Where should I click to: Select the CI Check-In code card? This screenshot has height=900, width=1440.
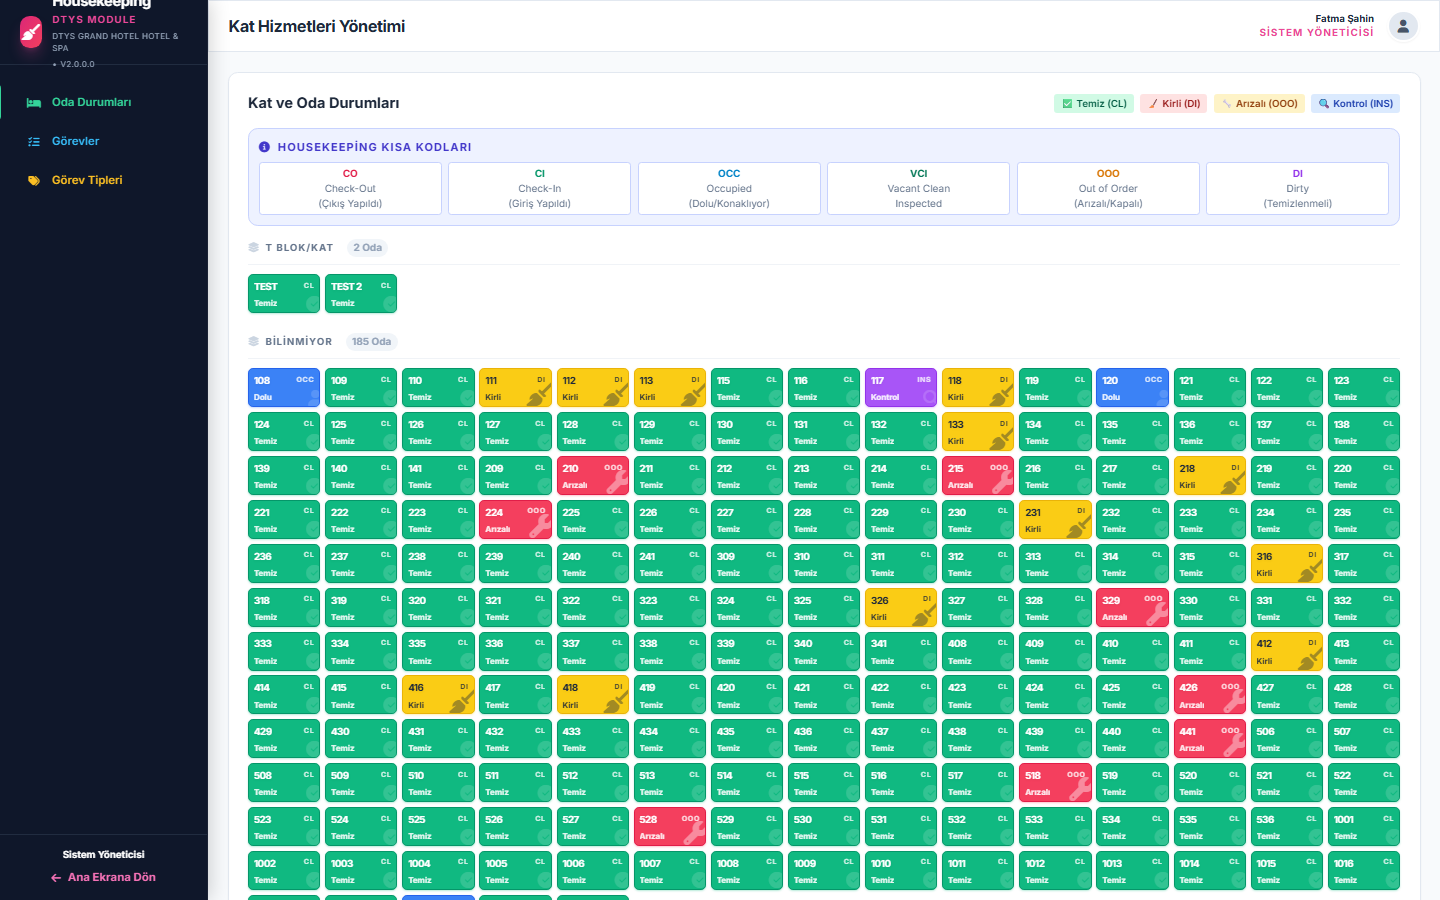point(540,188)
